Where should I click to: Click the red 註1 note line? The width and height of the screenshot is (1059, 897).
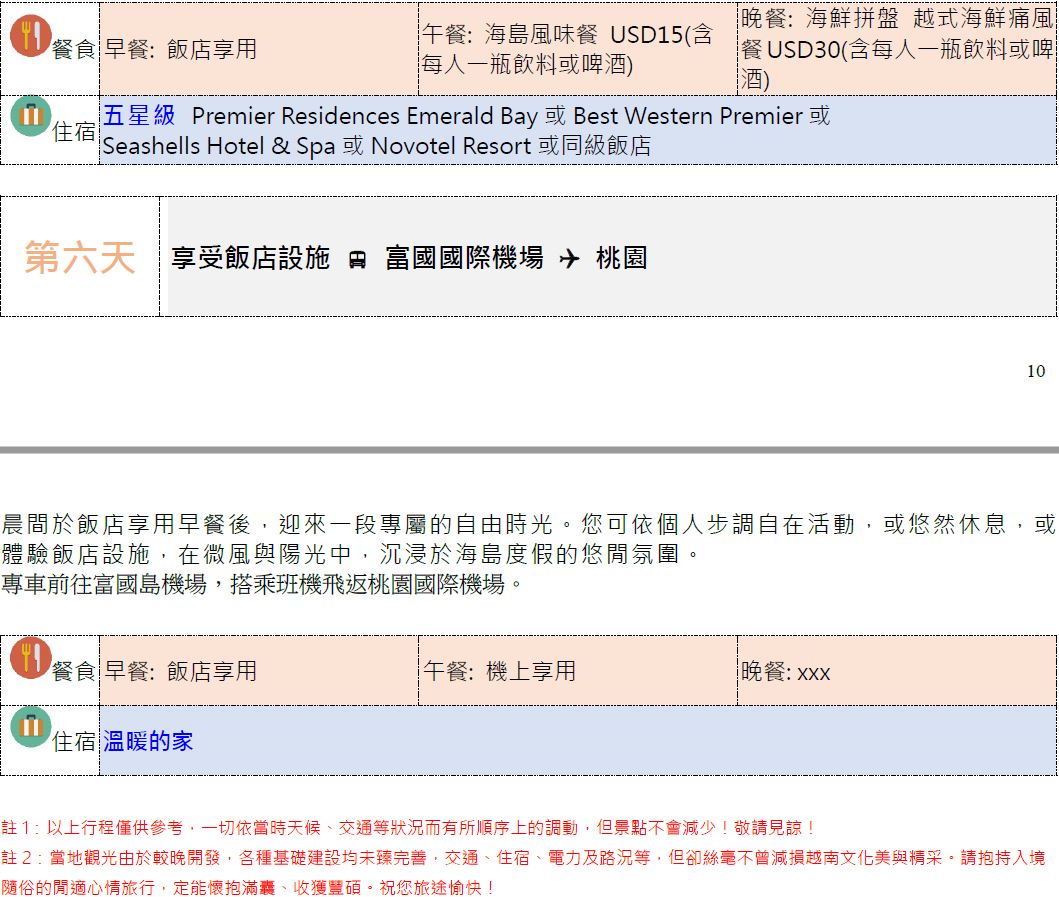[x=408, y=828]
